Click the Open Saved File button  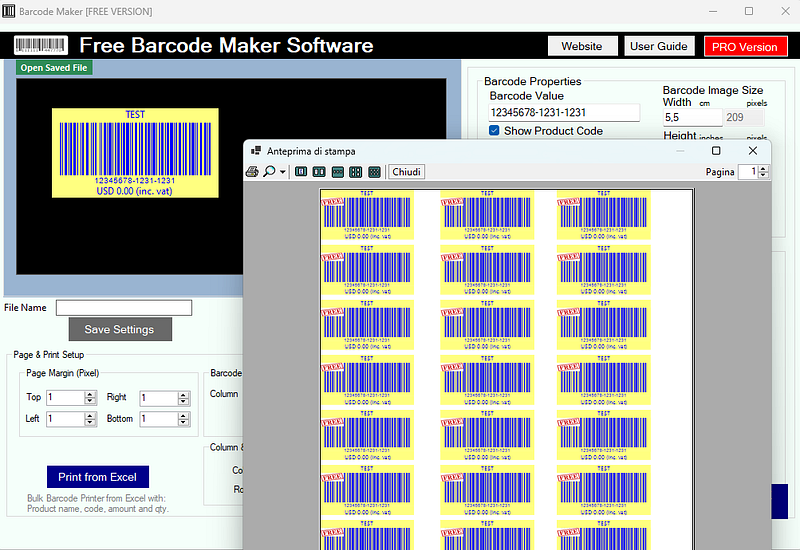click(x=54, y=68)
